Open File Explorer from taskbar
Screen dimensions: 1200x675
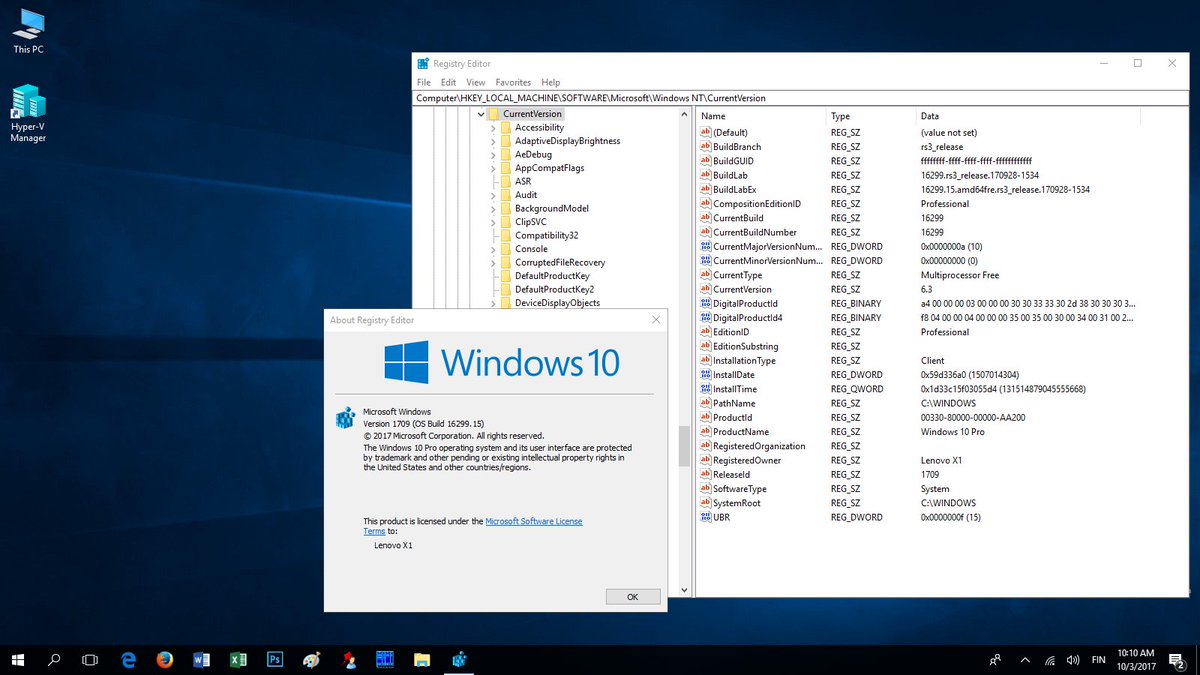coord(422,660)
